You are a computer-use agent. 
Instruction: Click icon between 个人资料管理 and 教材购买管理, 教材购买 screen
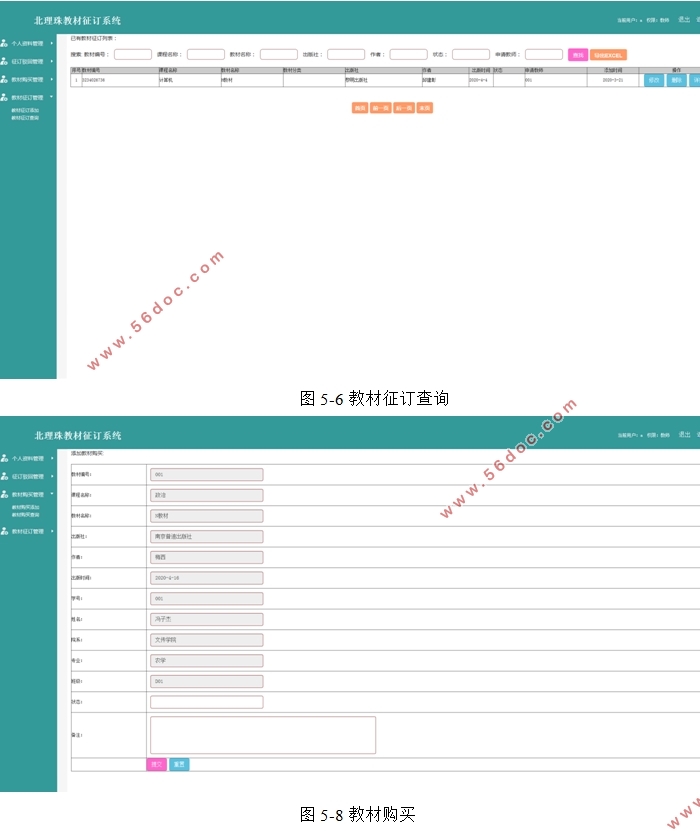coord(4,476)
